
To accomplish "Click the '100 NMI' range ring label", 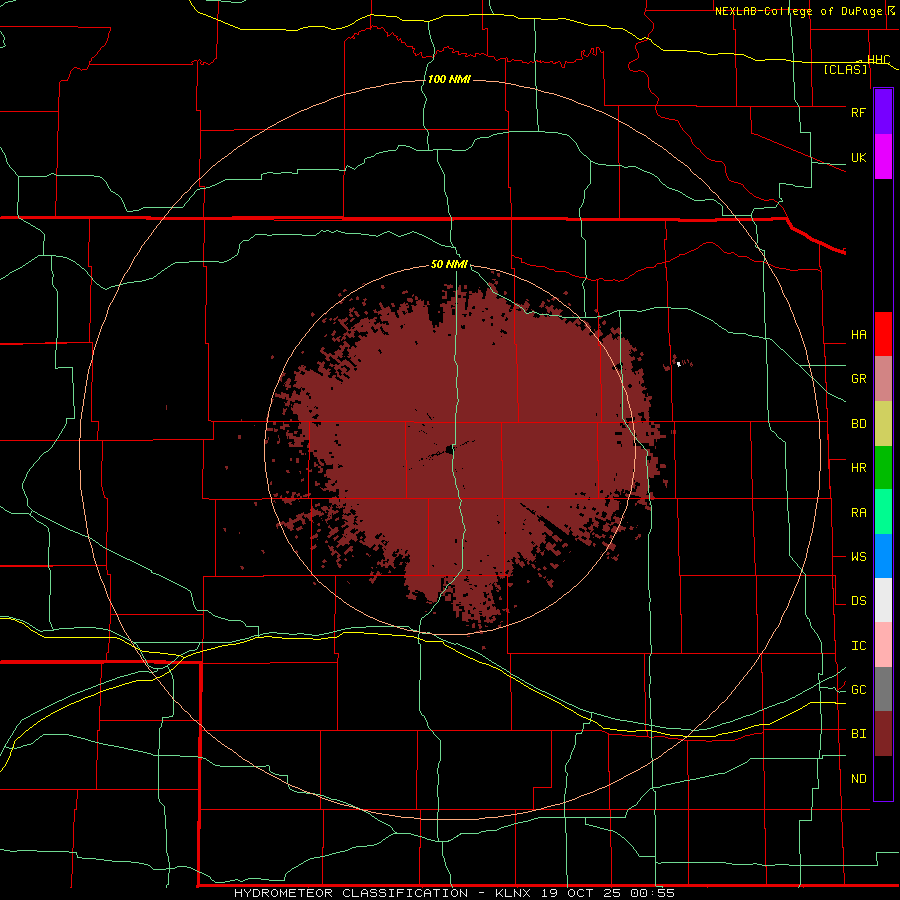I will click(449, 79).
